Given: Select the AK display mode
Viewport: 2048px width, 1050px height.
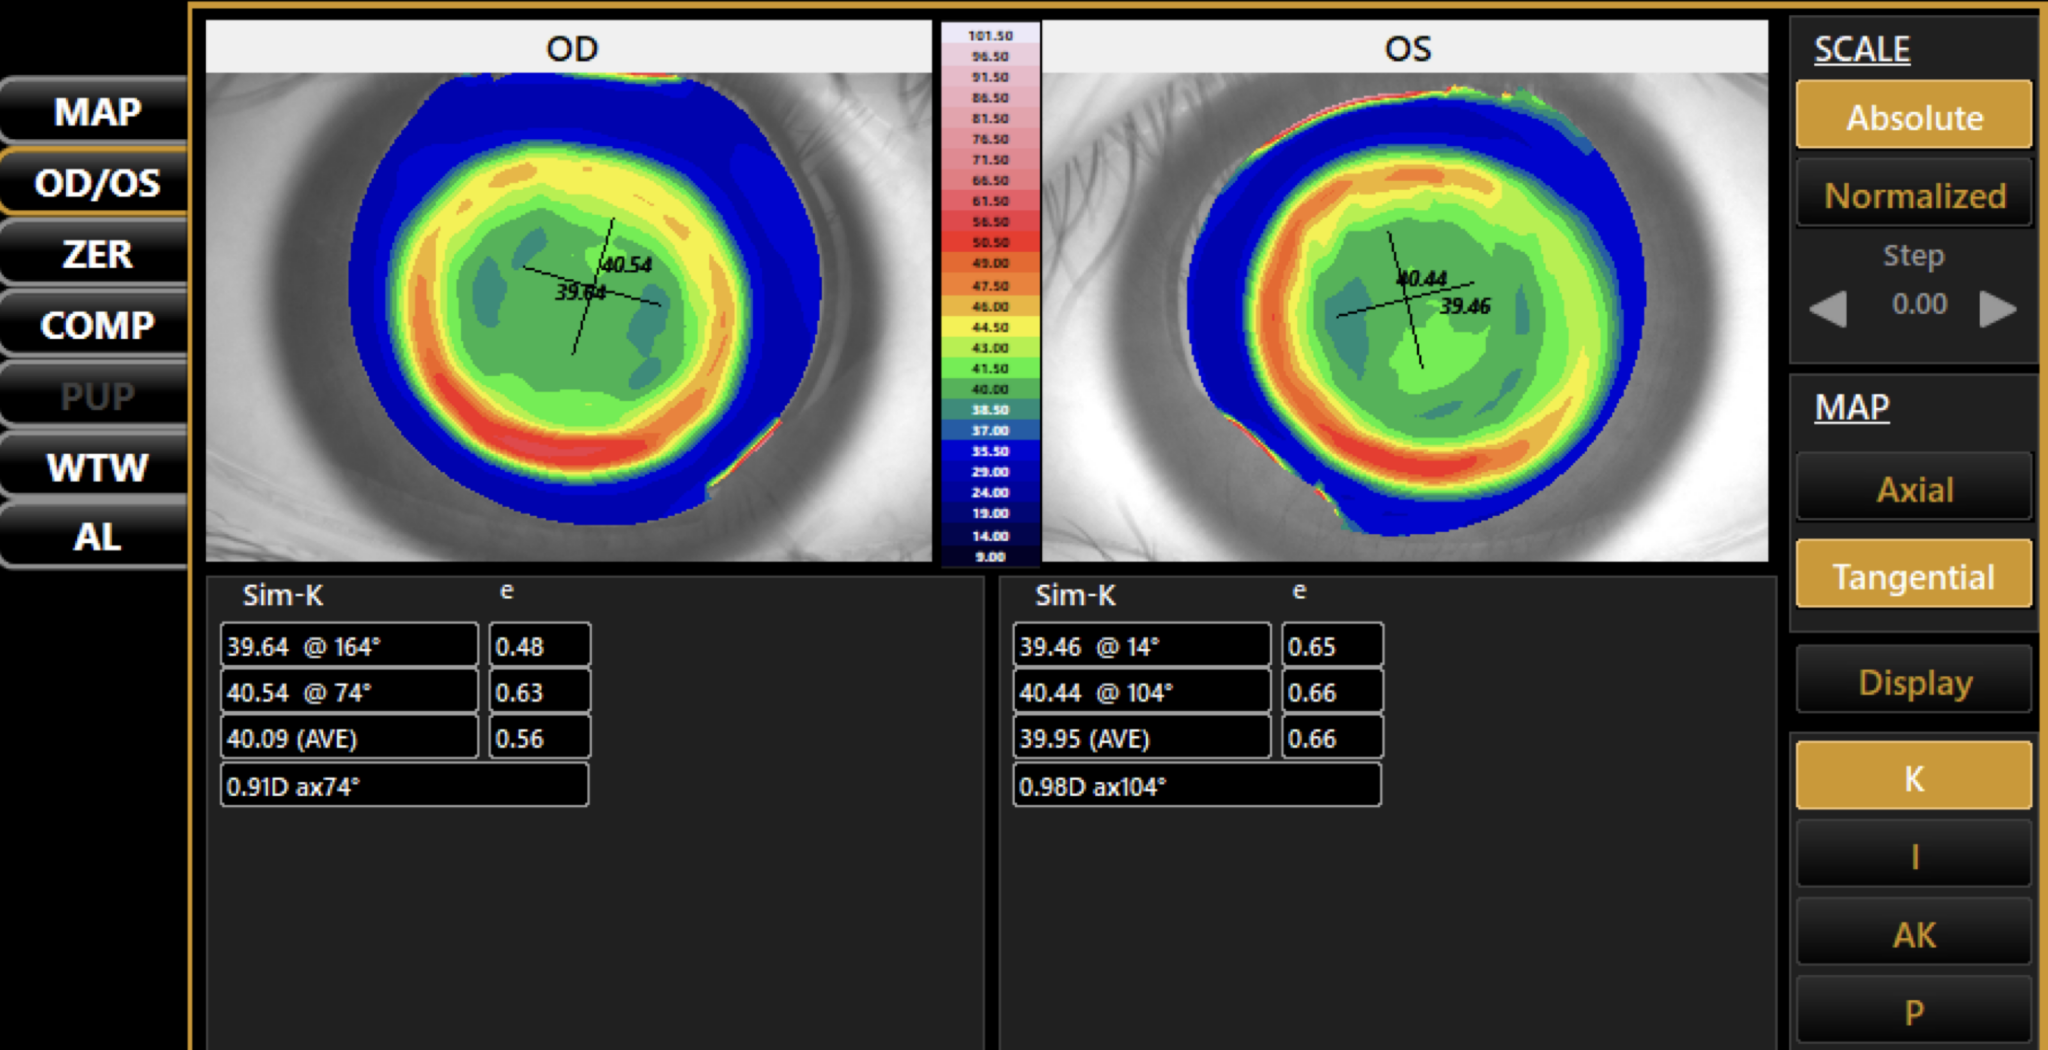Looking at the screenshot, I should tap(1913, 932).
